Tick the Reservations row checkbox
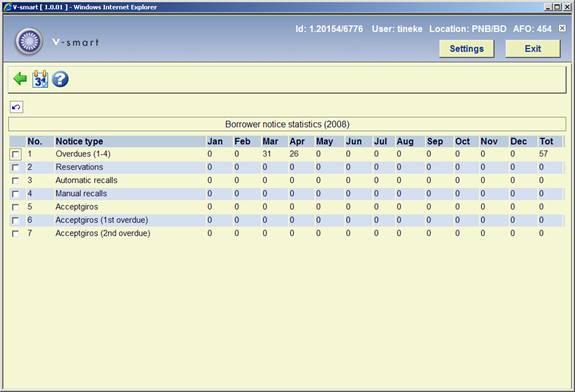This screenshot has width=575, height=392. (x=15, y=168)
